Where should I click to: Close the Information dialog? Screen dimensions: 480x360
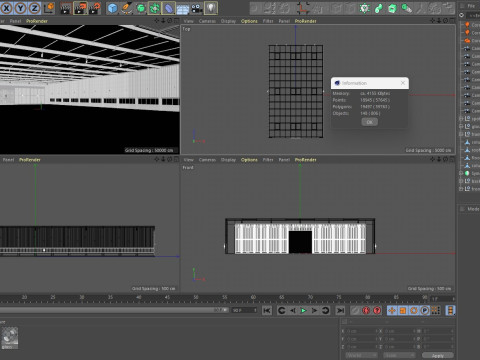403,83
